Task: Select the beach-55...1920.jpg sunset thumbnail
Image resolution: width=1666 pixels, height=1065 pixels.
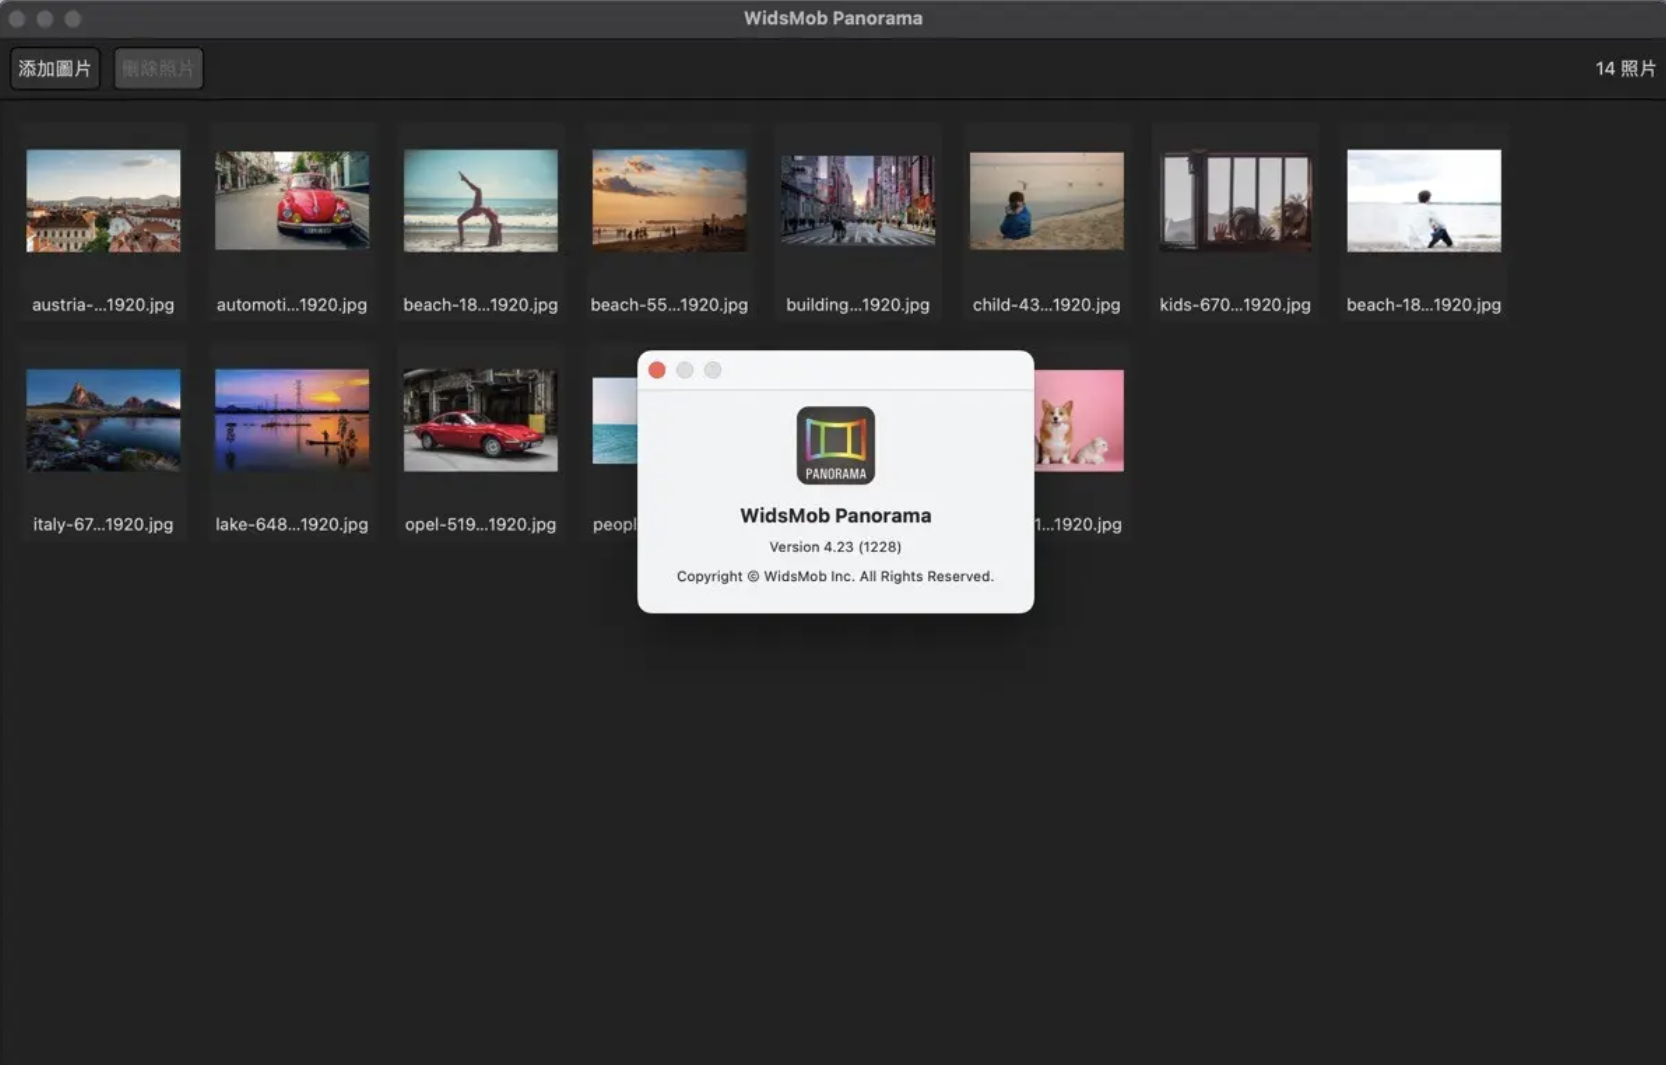Action: [668, 201]
